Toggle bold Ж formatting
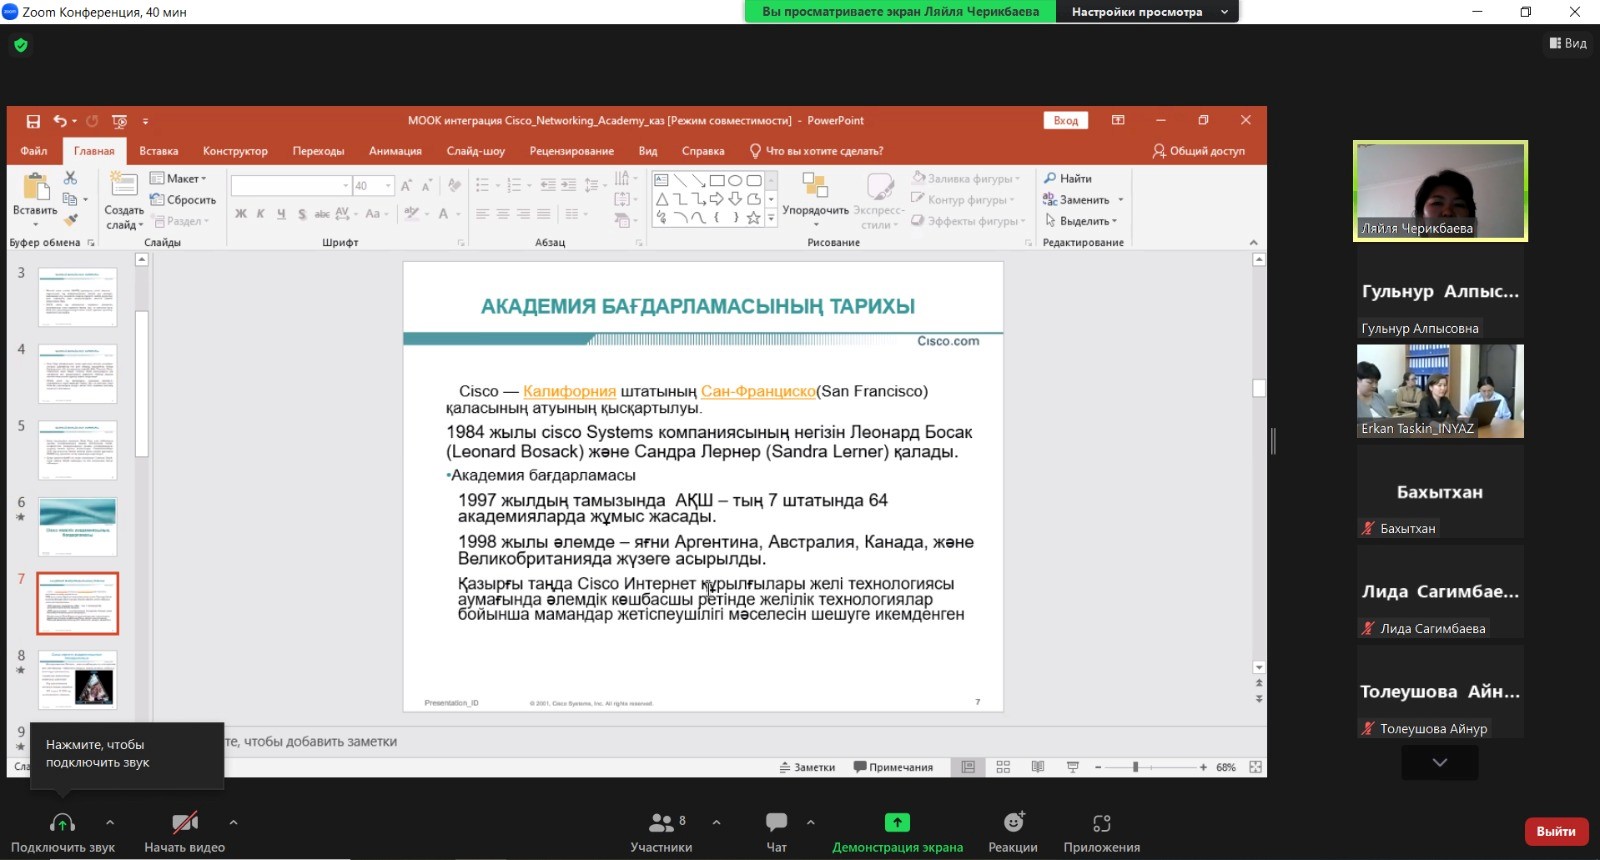The height and width of the screenshot is (860, 1600). tap(241, 213)
